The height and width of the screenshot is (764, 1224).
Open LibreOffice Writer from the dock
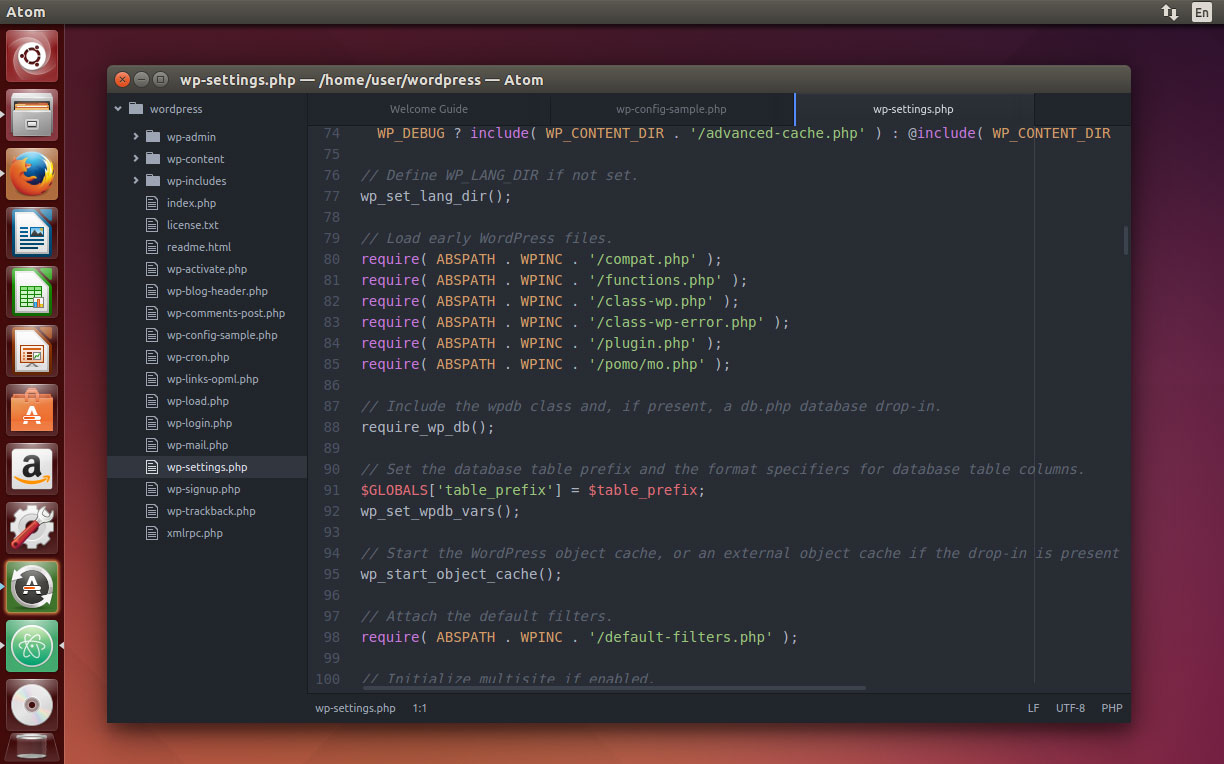(x=31, y=232)
